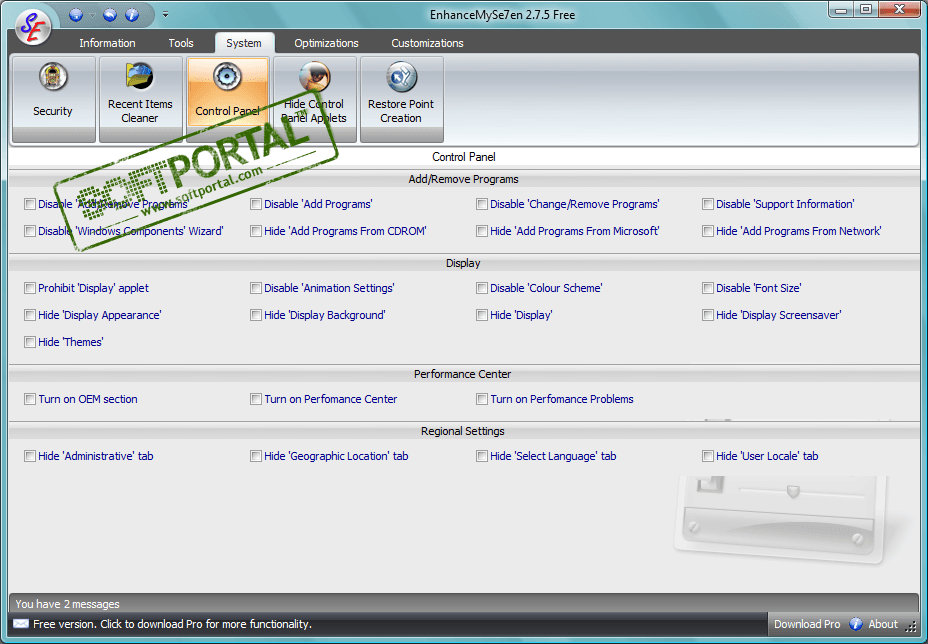Check Turn on Perfomance Center
Viewport: 928px width, 644px height.
(256, 399)
